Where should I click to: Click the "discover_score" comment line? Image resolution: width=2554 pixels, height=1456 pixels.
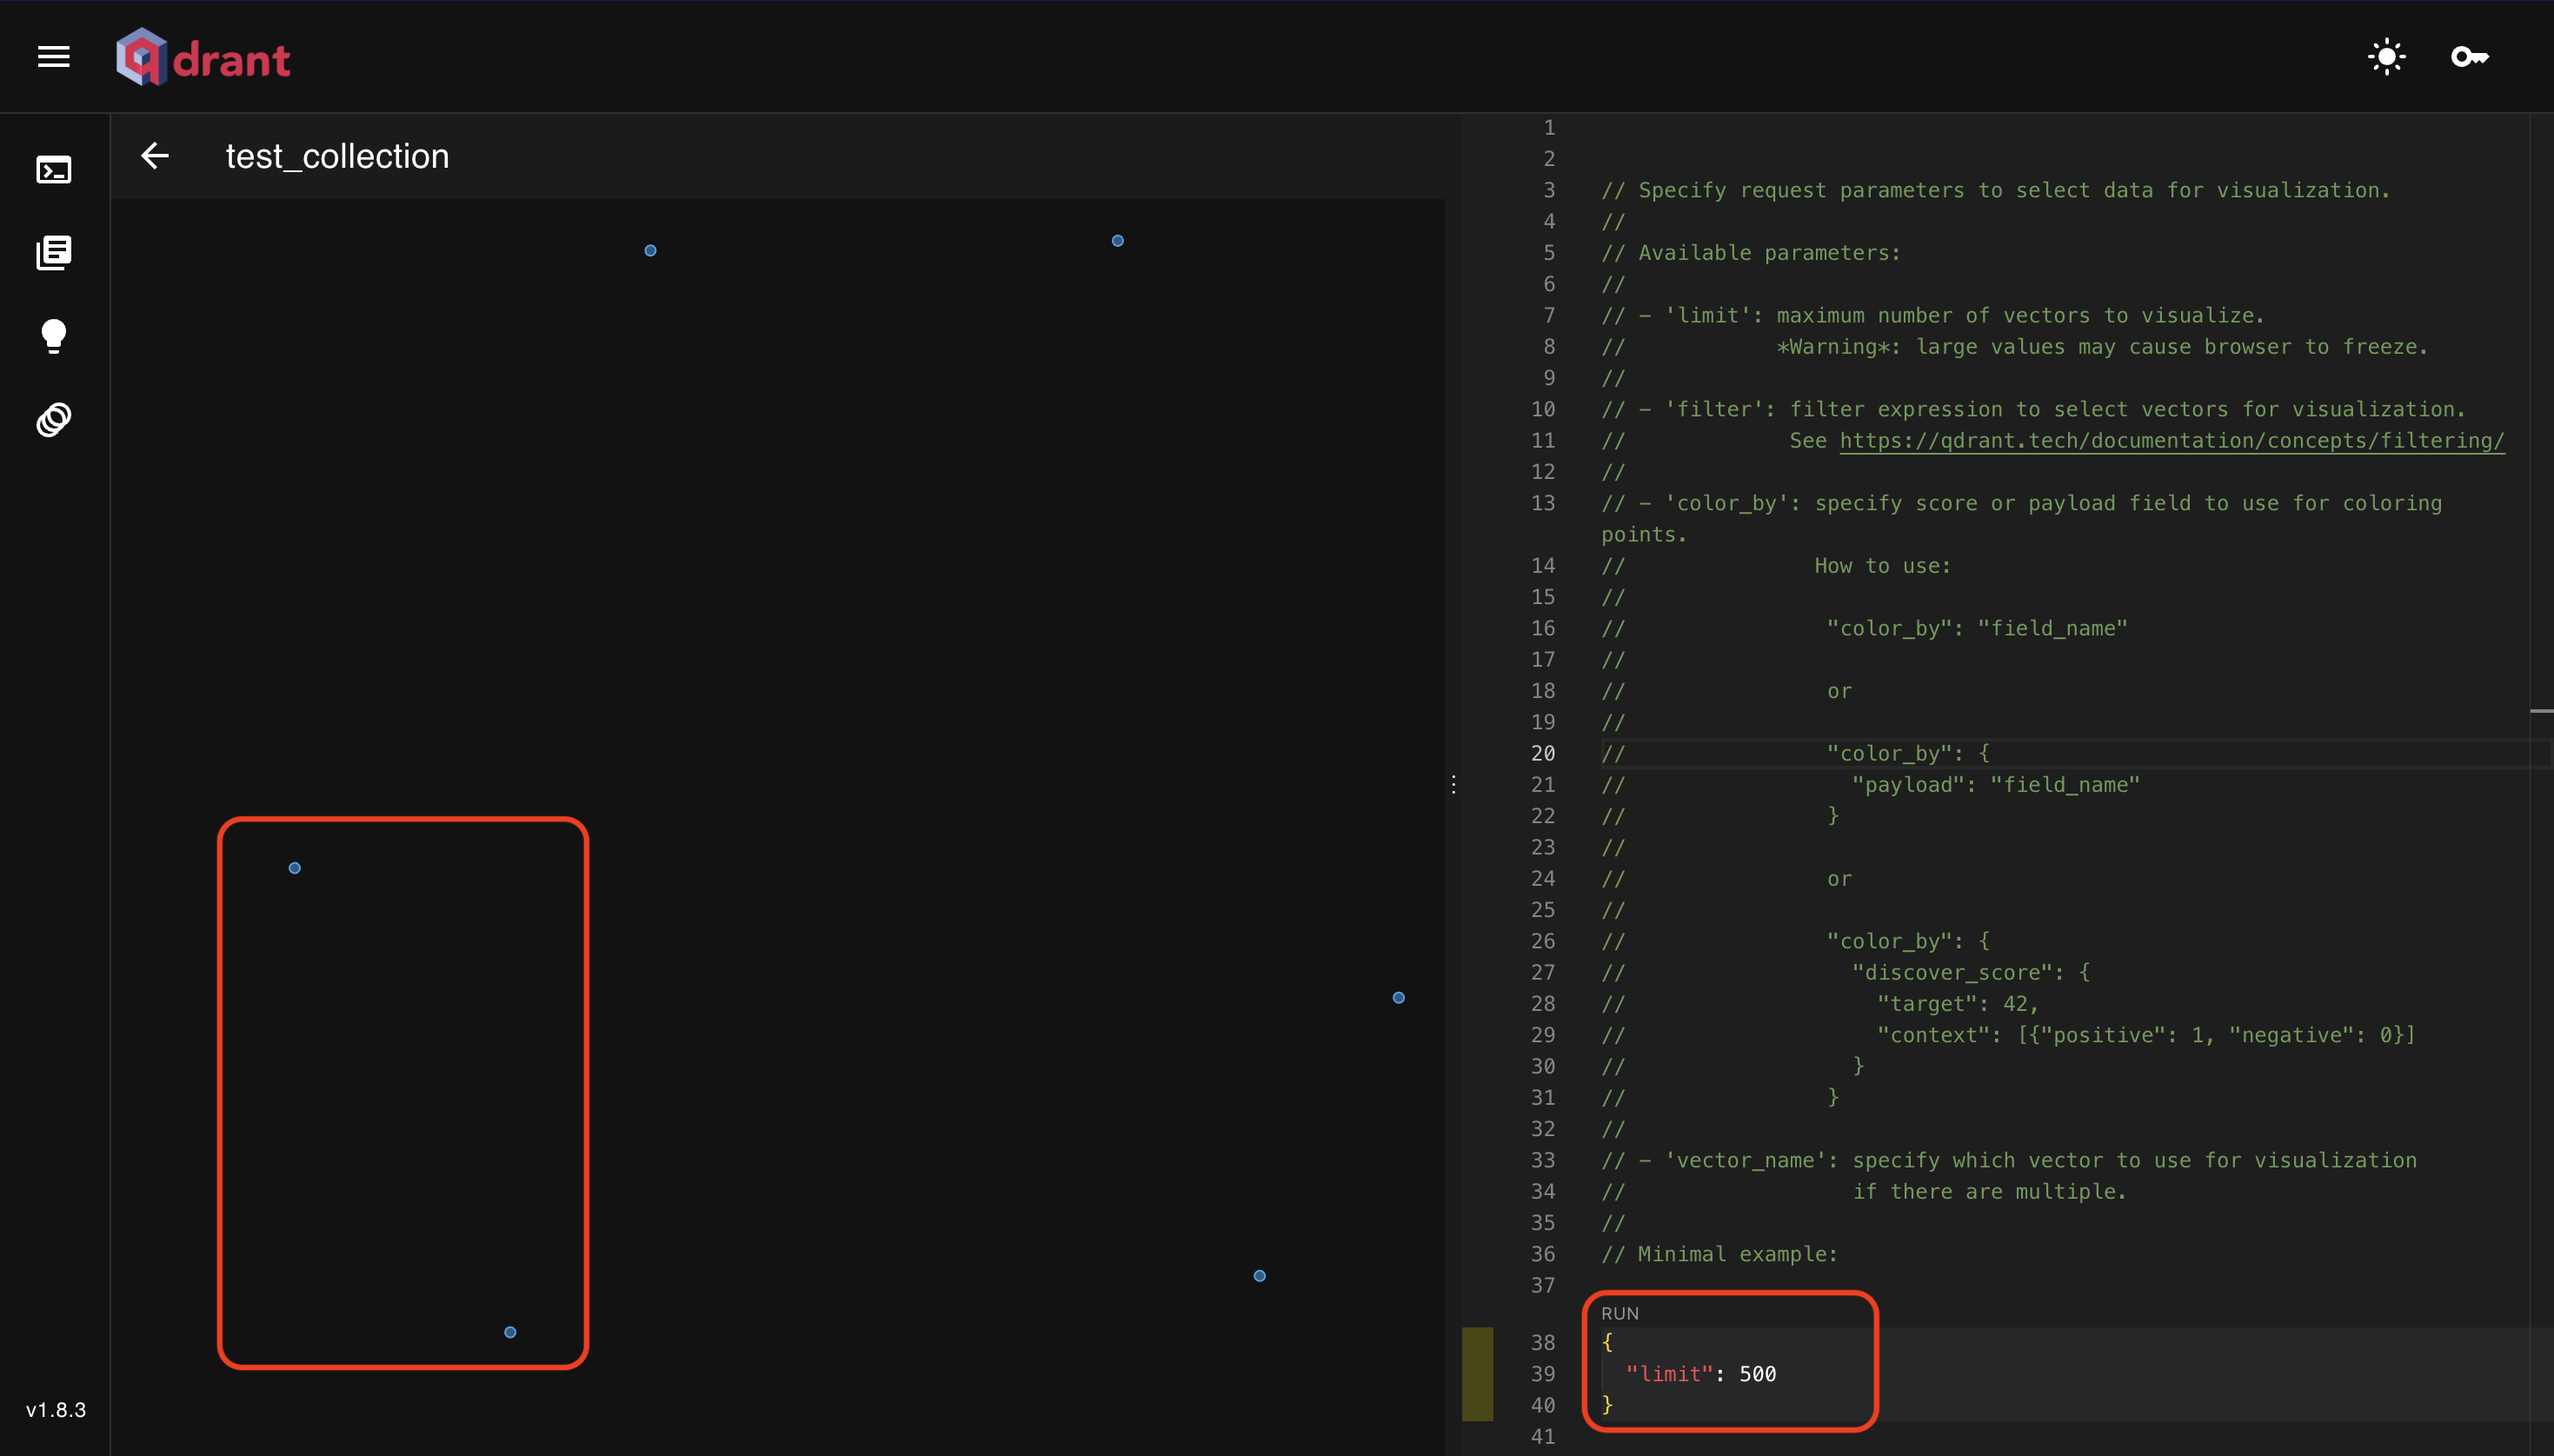(1970, 972)
